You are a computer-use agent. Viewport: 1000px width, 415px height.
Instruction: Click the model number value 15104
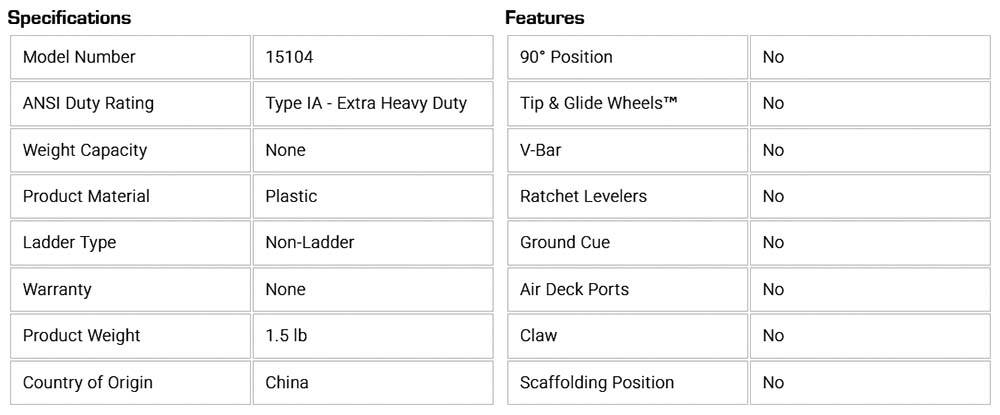click(x=289, y=57)
